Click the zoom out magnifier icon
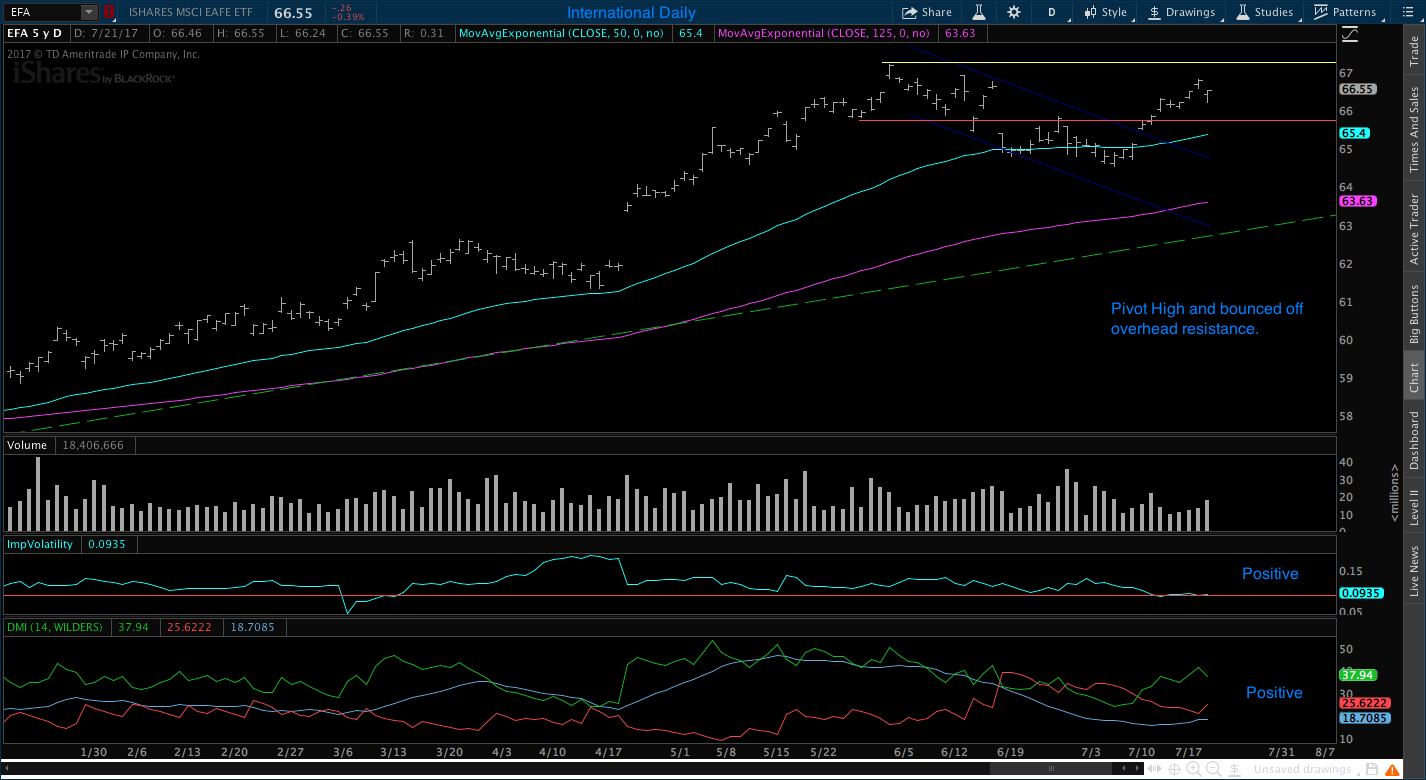 (x=1213, y=770)
